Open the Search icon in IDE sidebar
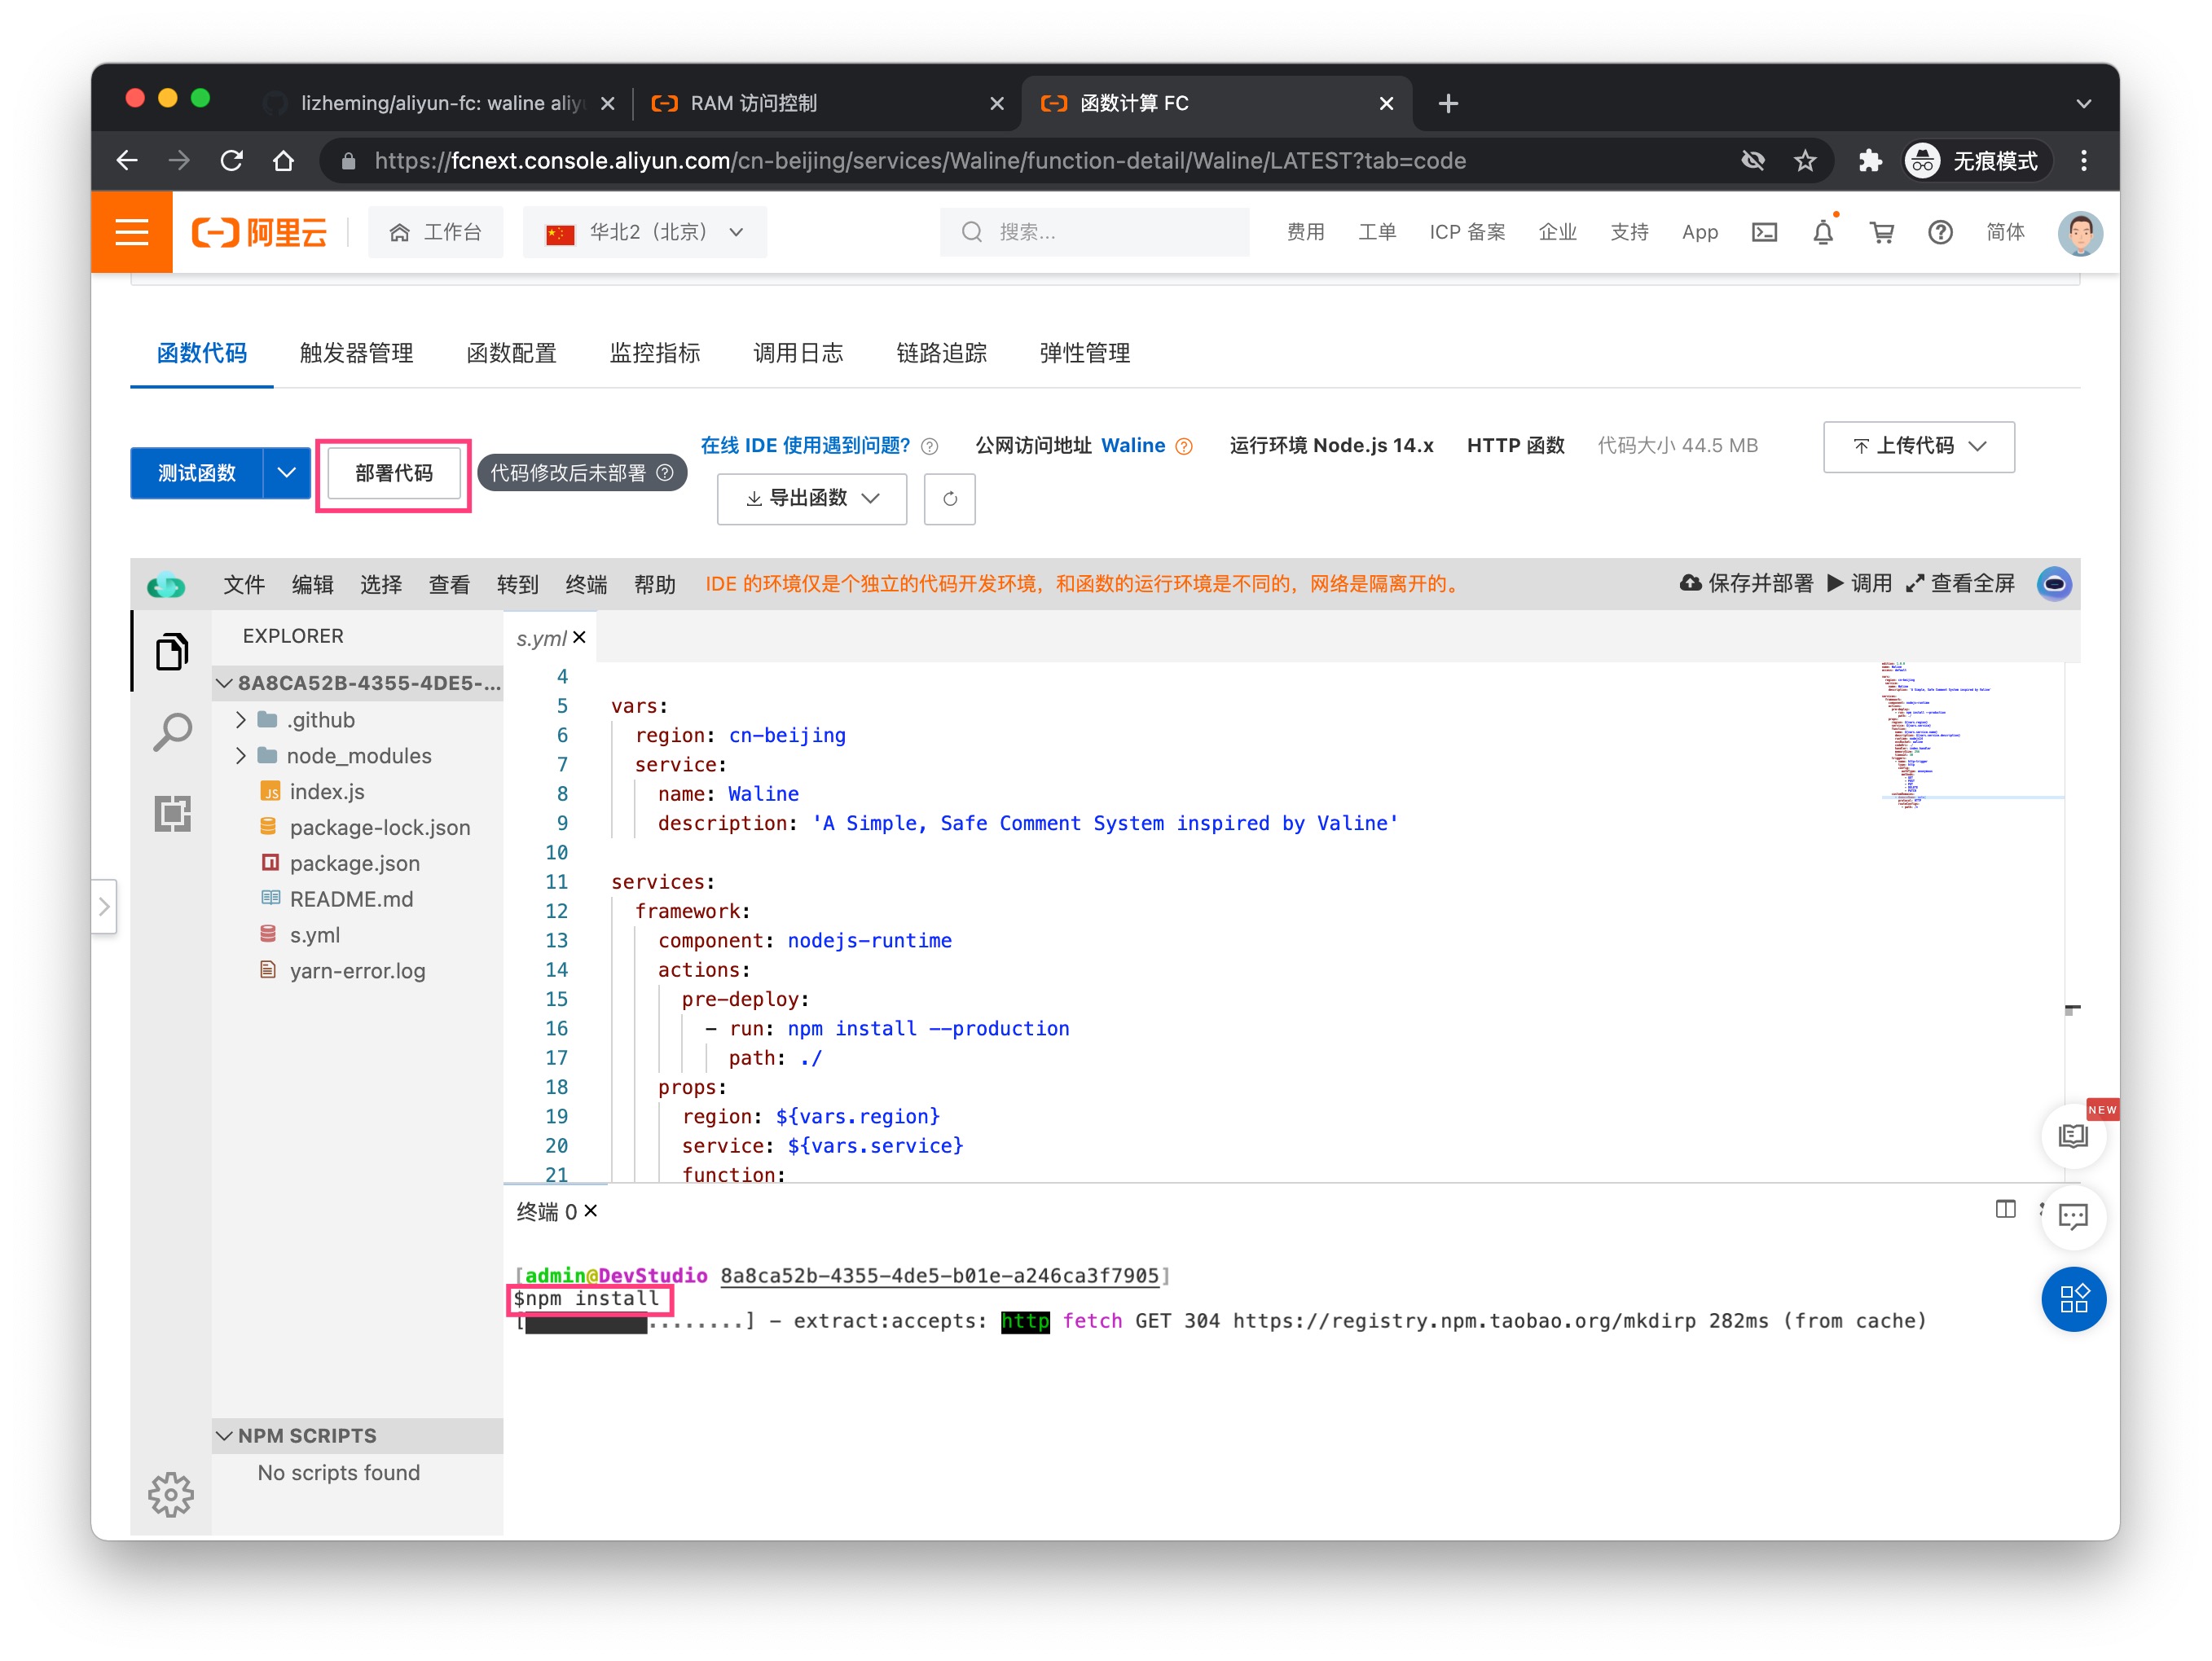Viewport: 2212px width, 1661px height. pyautogui.click(x=172, y=732)
